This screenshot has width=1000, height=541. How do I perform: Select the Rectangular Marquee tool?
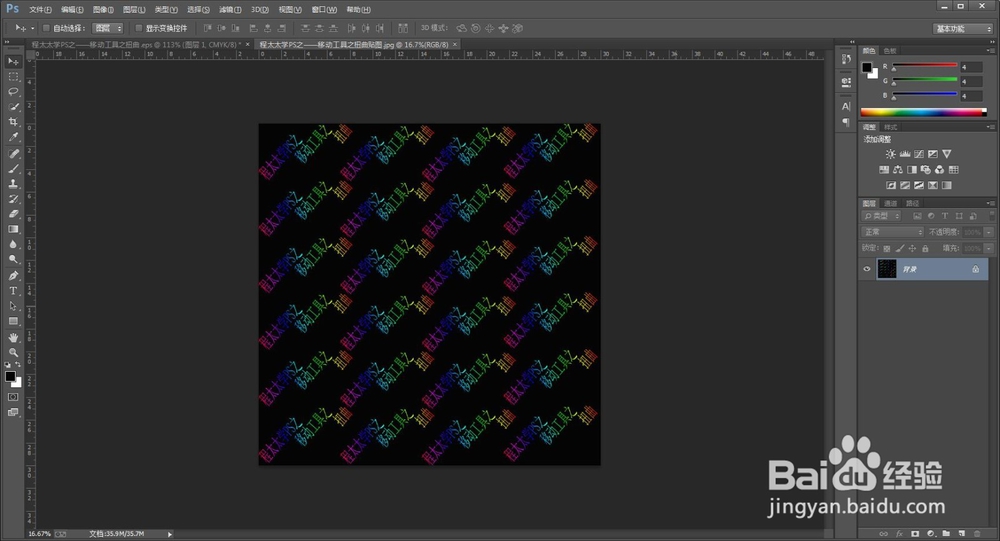pos(13,77)
